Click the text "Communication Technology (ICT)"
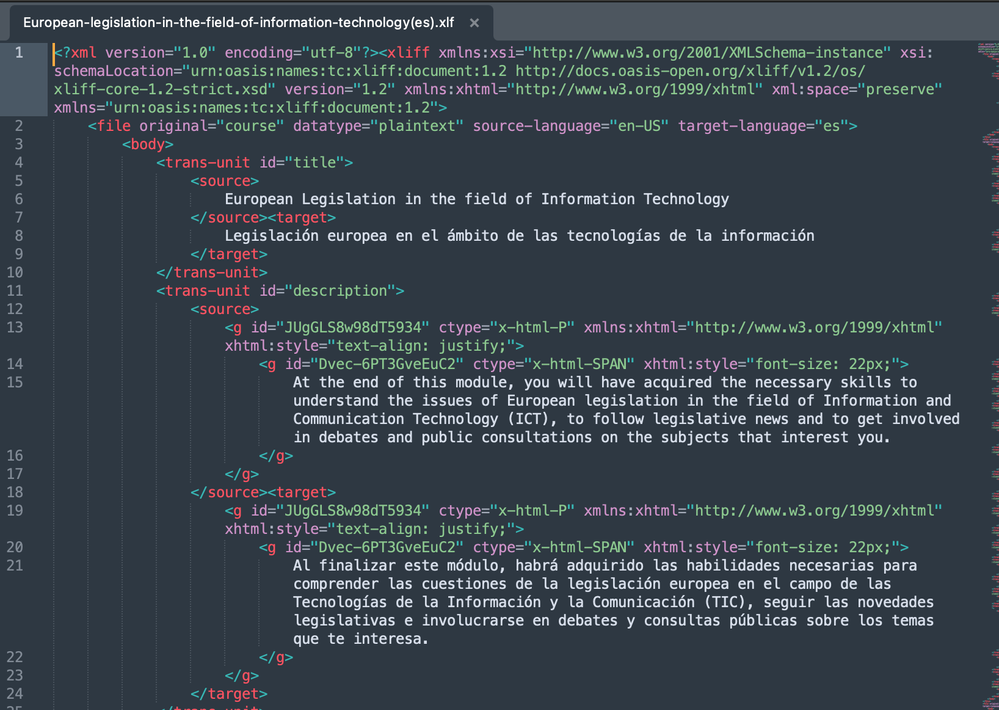This screenshot has width=999, height=710. (420, 419)
